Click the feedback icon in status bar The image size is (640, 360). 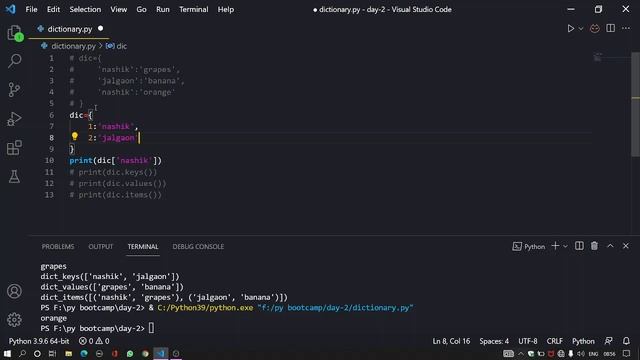click(x=609, y=341)
